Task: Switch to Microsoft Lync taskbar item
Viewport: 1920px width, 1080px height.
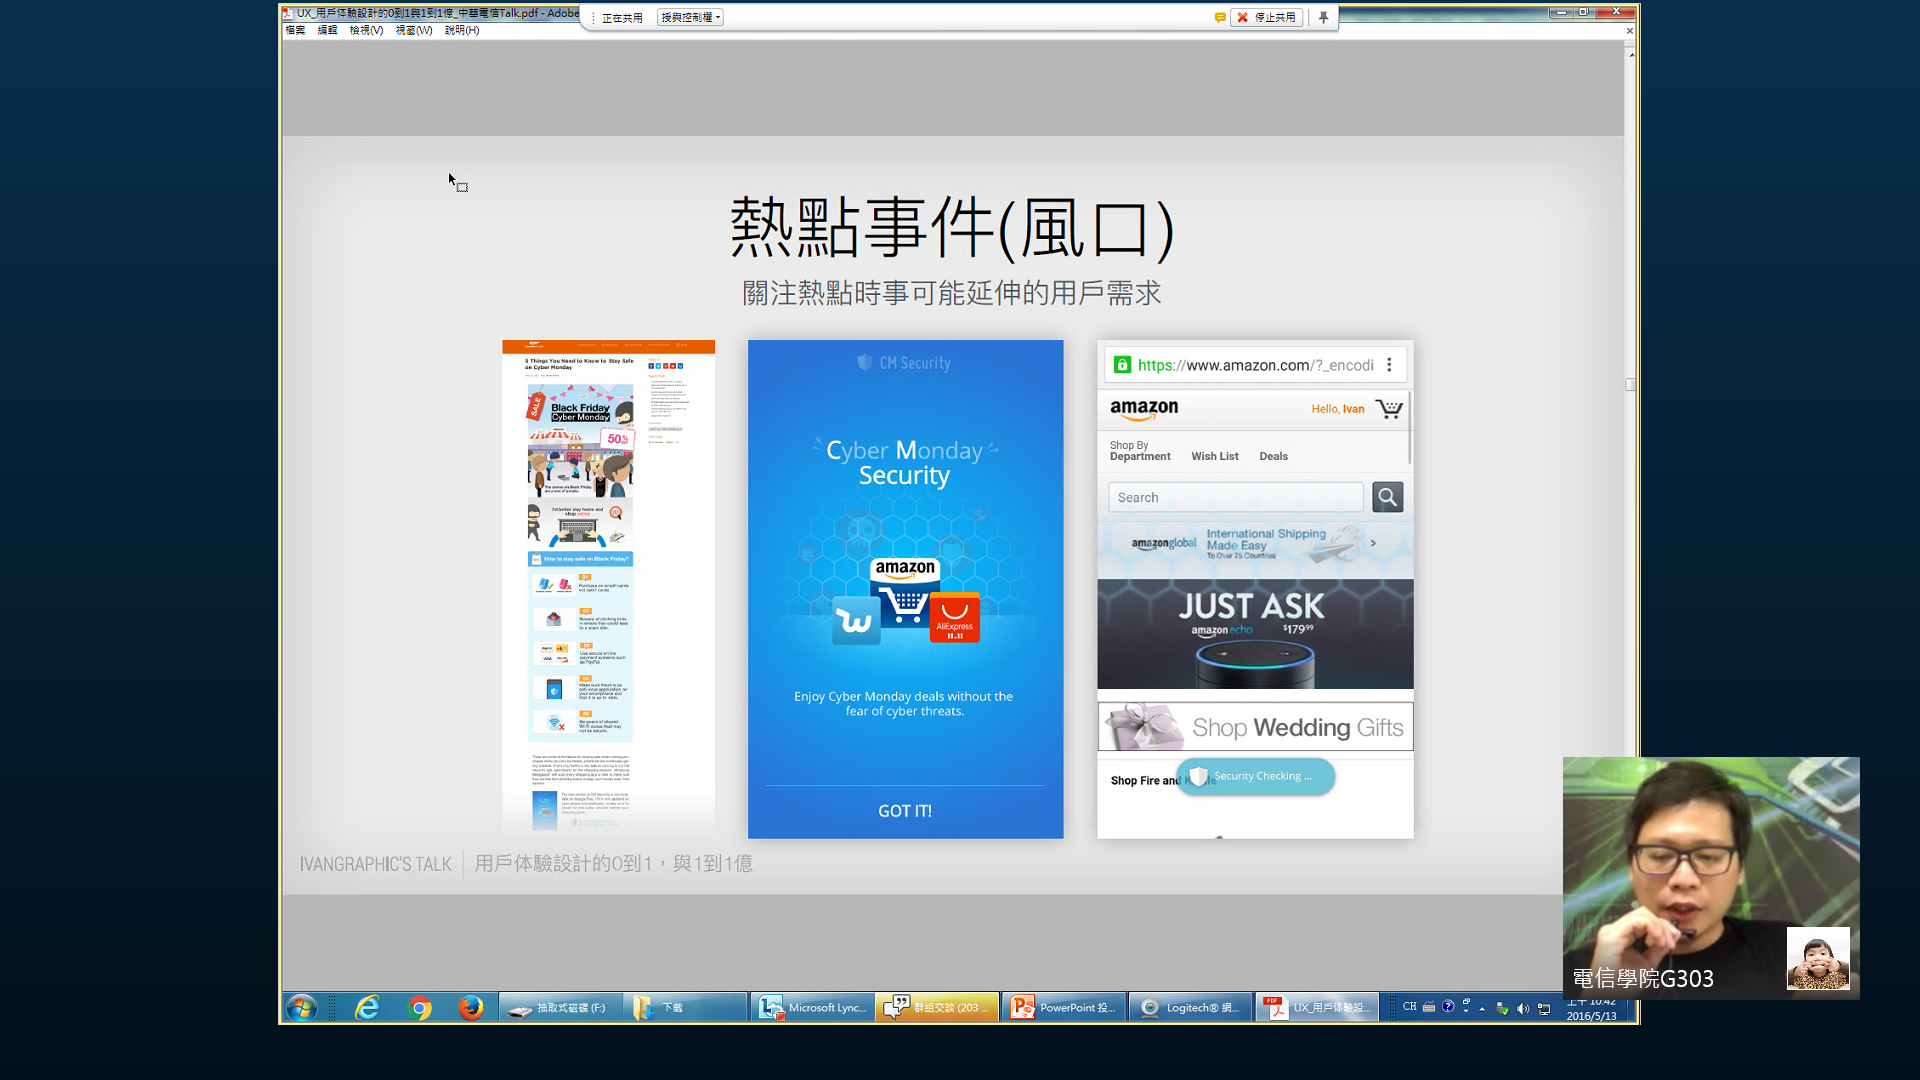Action: pyautogui.click(x=812, y=1007)
